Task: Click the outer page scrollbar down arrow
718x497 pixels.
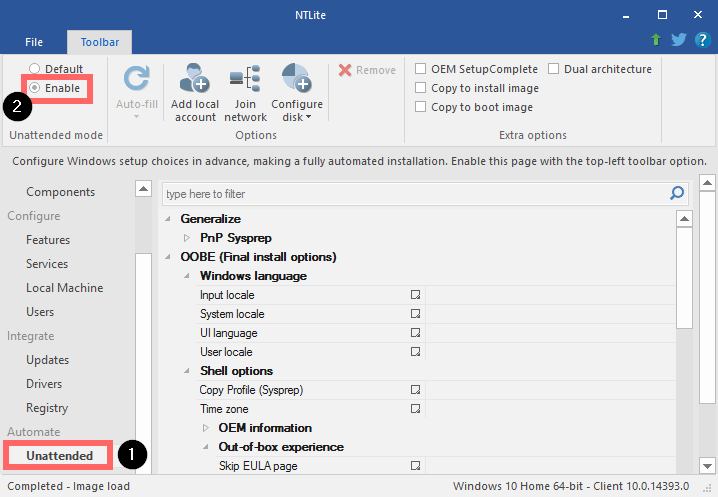Action: (707, 466)
